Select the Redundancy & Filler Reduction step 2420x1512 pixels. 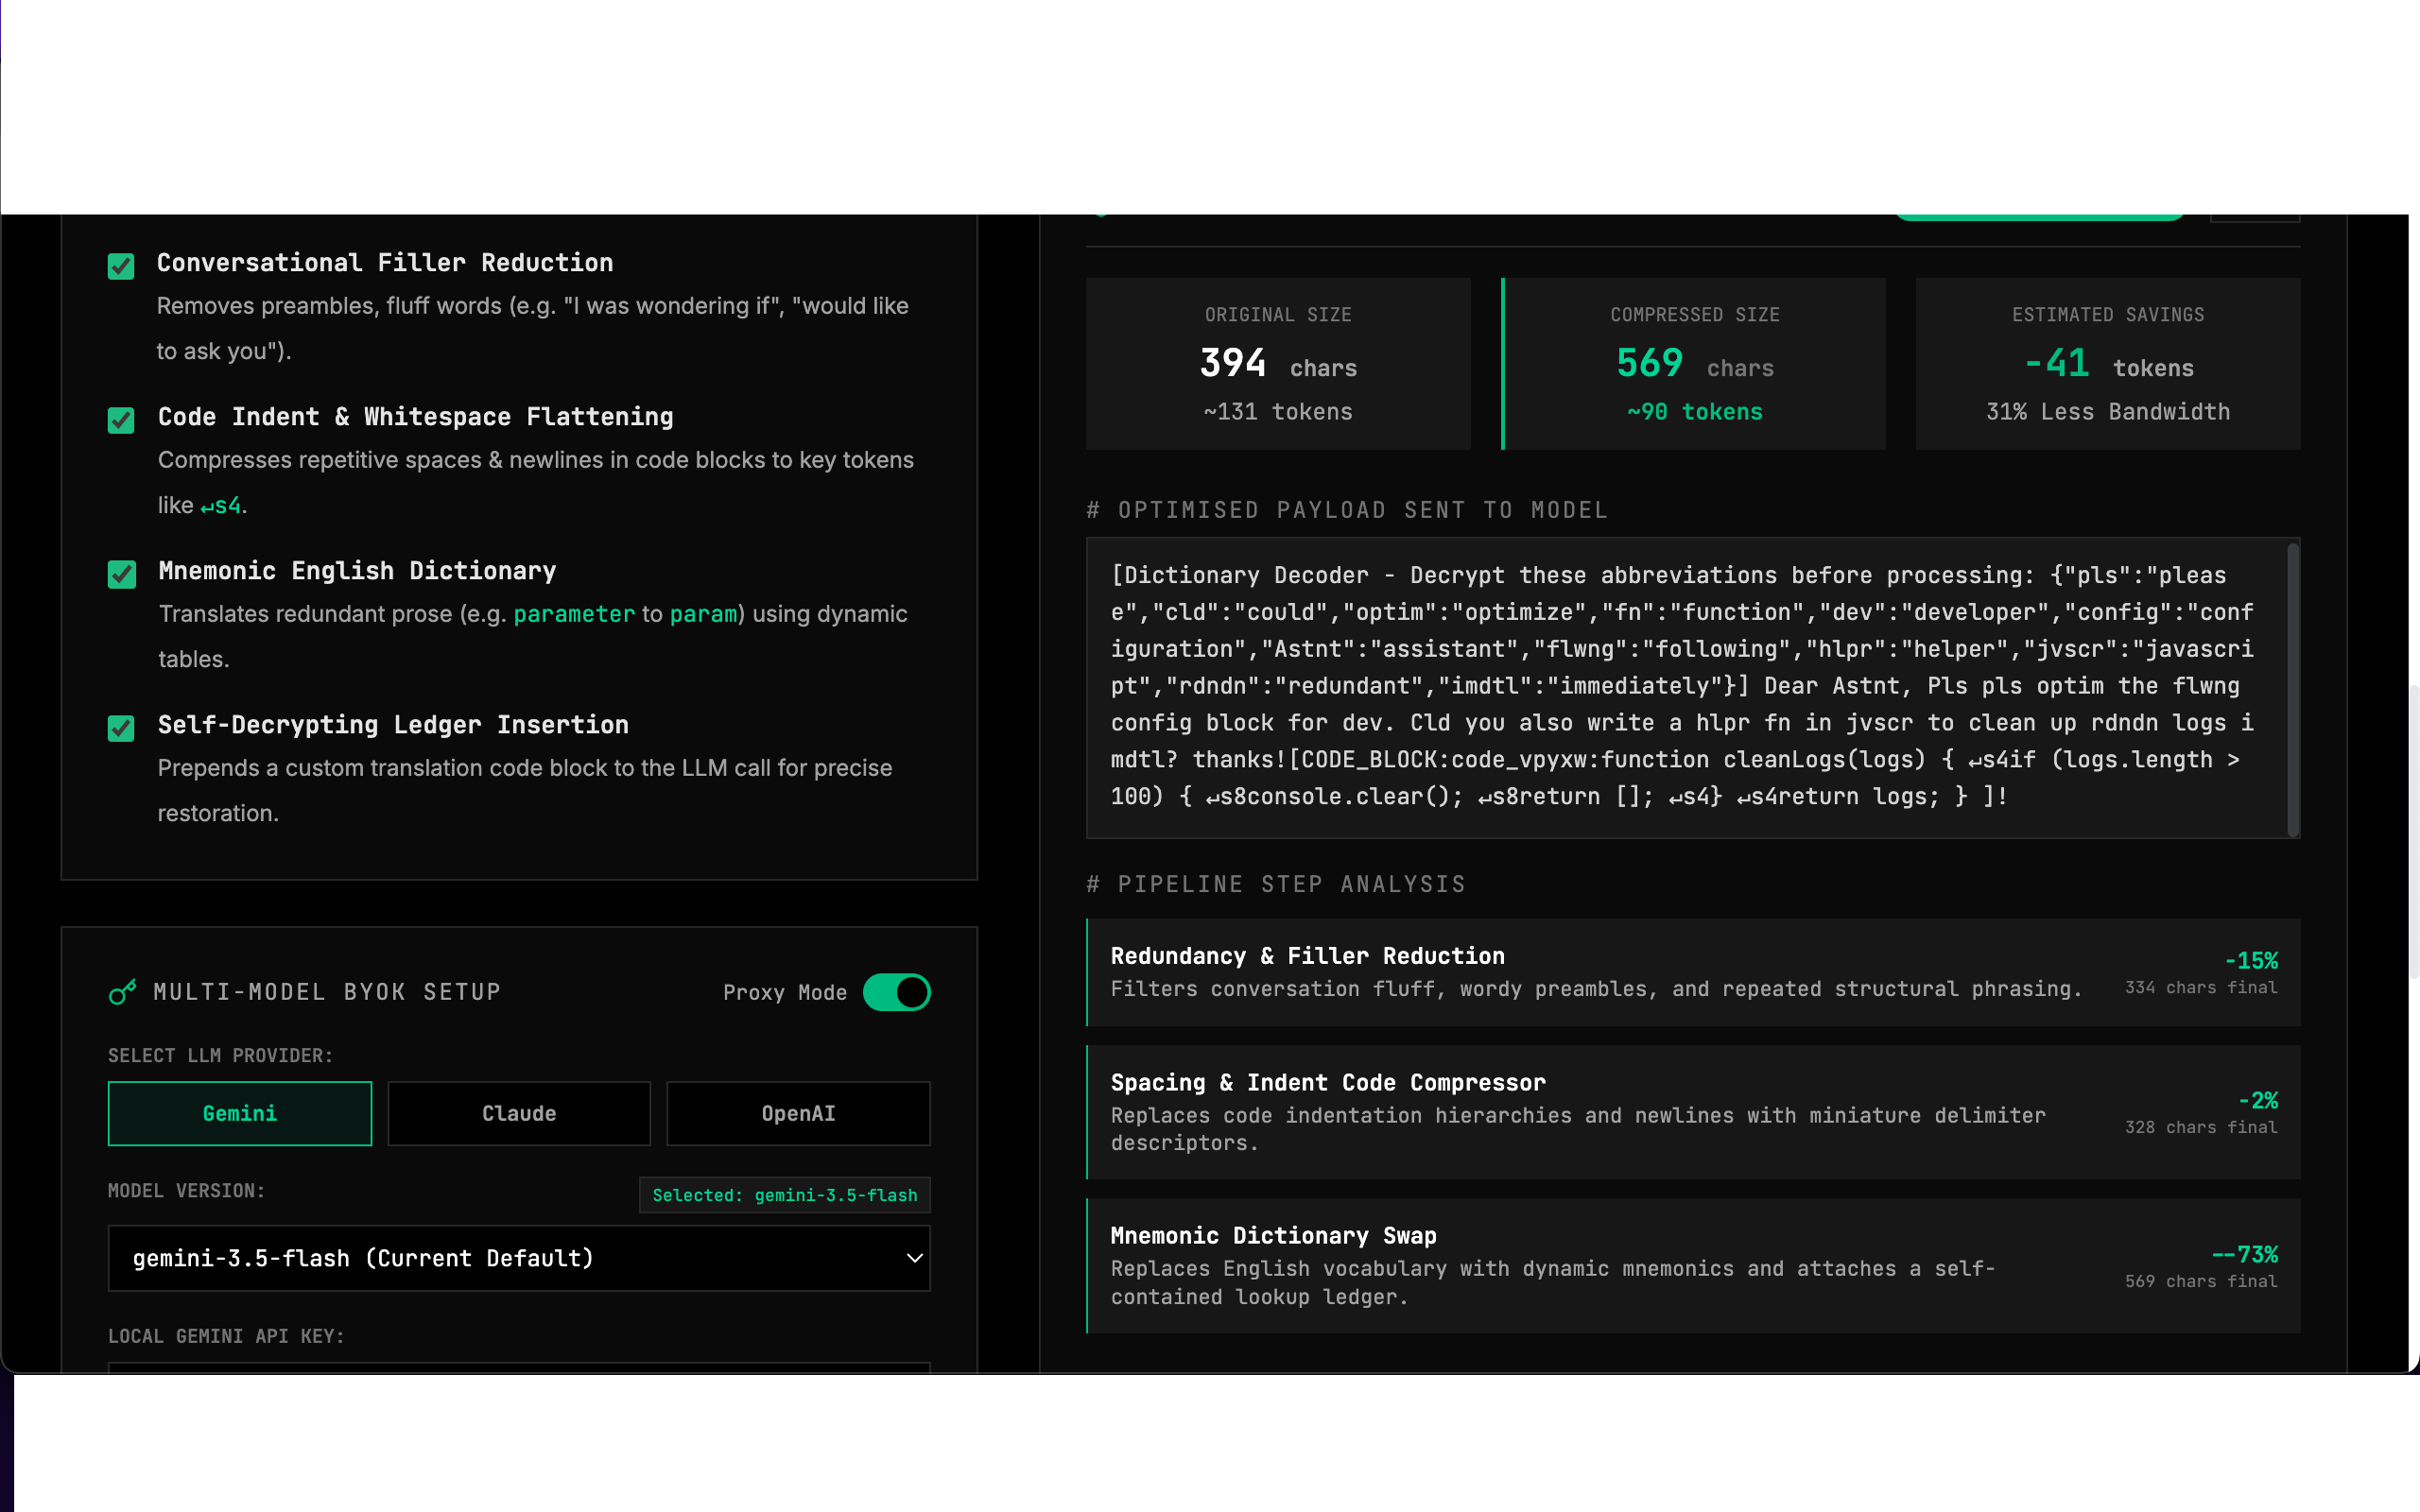(1693, 972)
